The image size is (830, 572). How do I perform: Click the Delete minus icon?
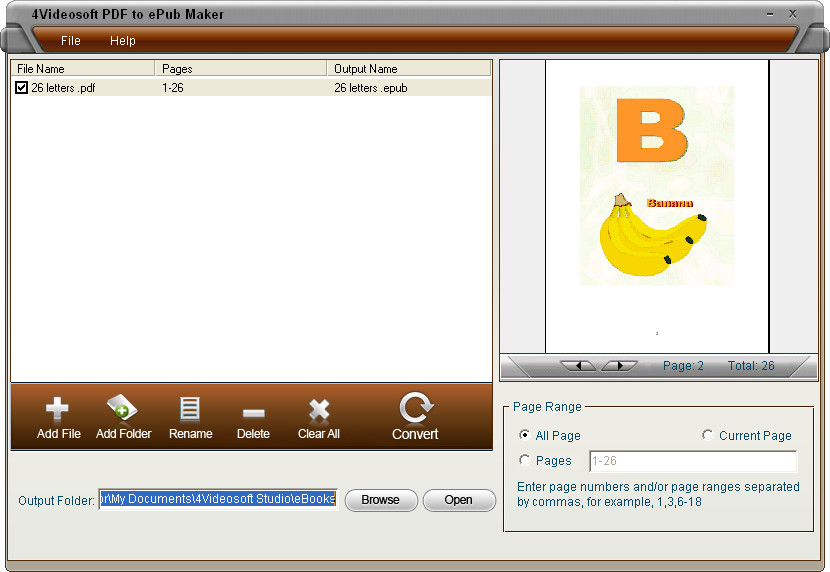pyautogui.click(x=253, y=411)
